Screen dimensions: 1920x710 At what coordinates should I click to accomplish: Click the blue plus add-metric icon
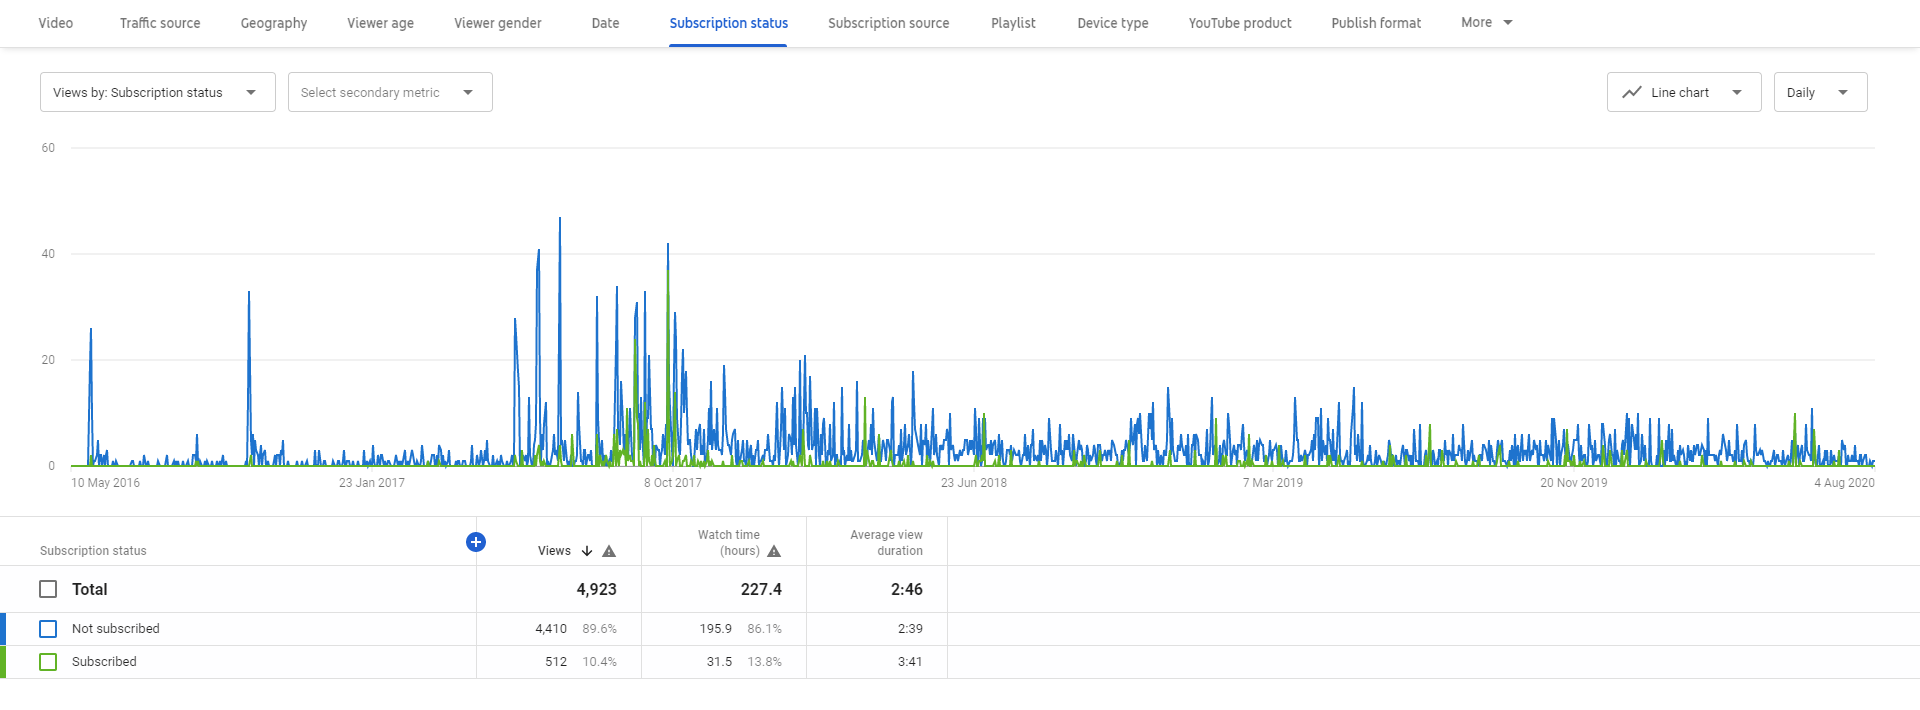click(476, 542)
